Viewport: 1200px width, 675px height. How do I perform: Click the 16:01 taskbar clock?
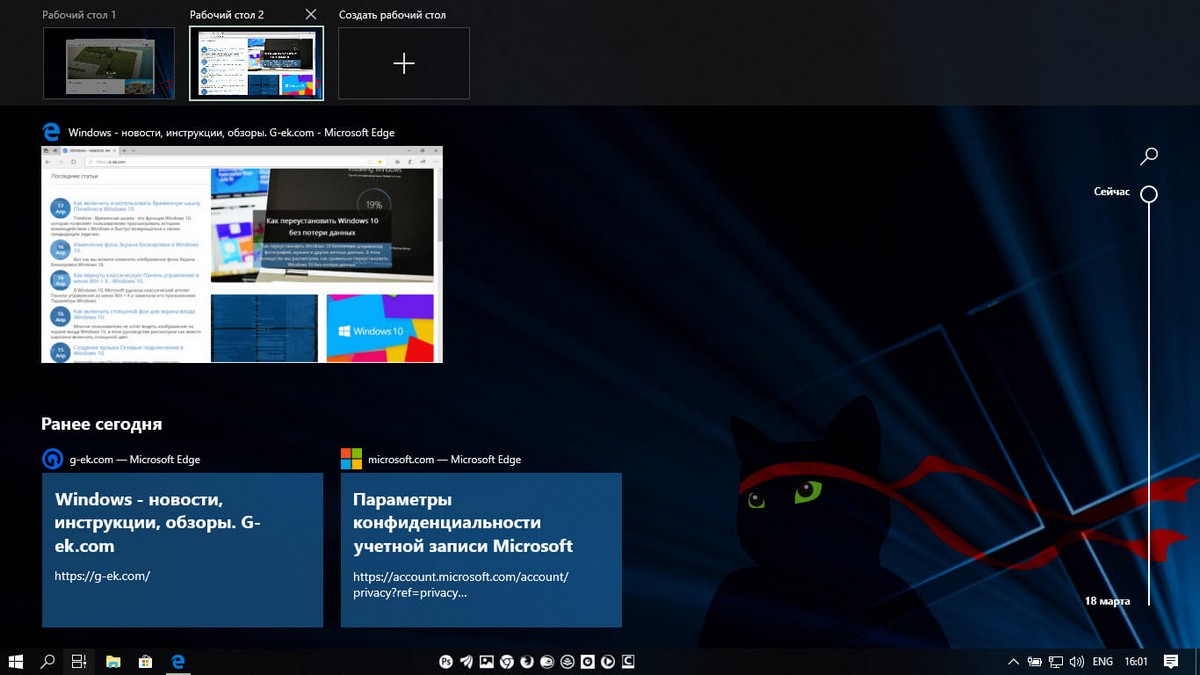coord(1135,662)
